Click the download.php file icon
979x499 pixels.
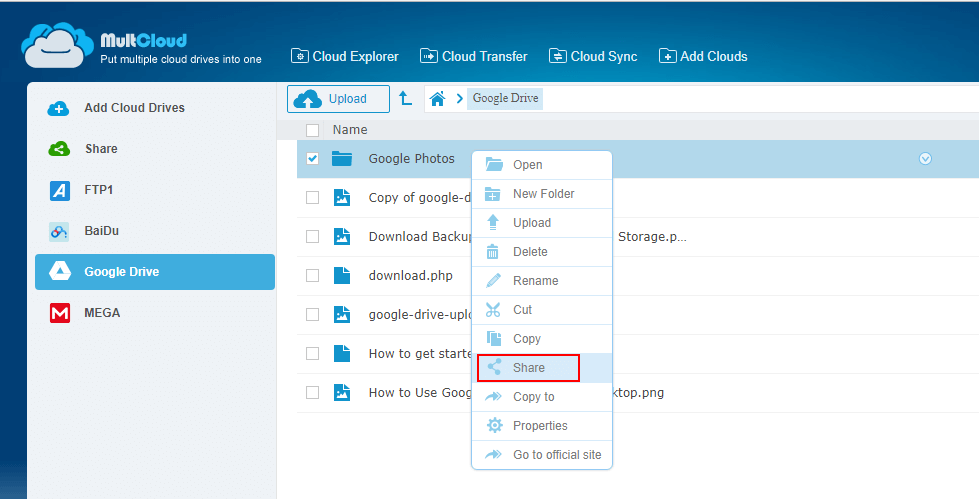(342, 275)
